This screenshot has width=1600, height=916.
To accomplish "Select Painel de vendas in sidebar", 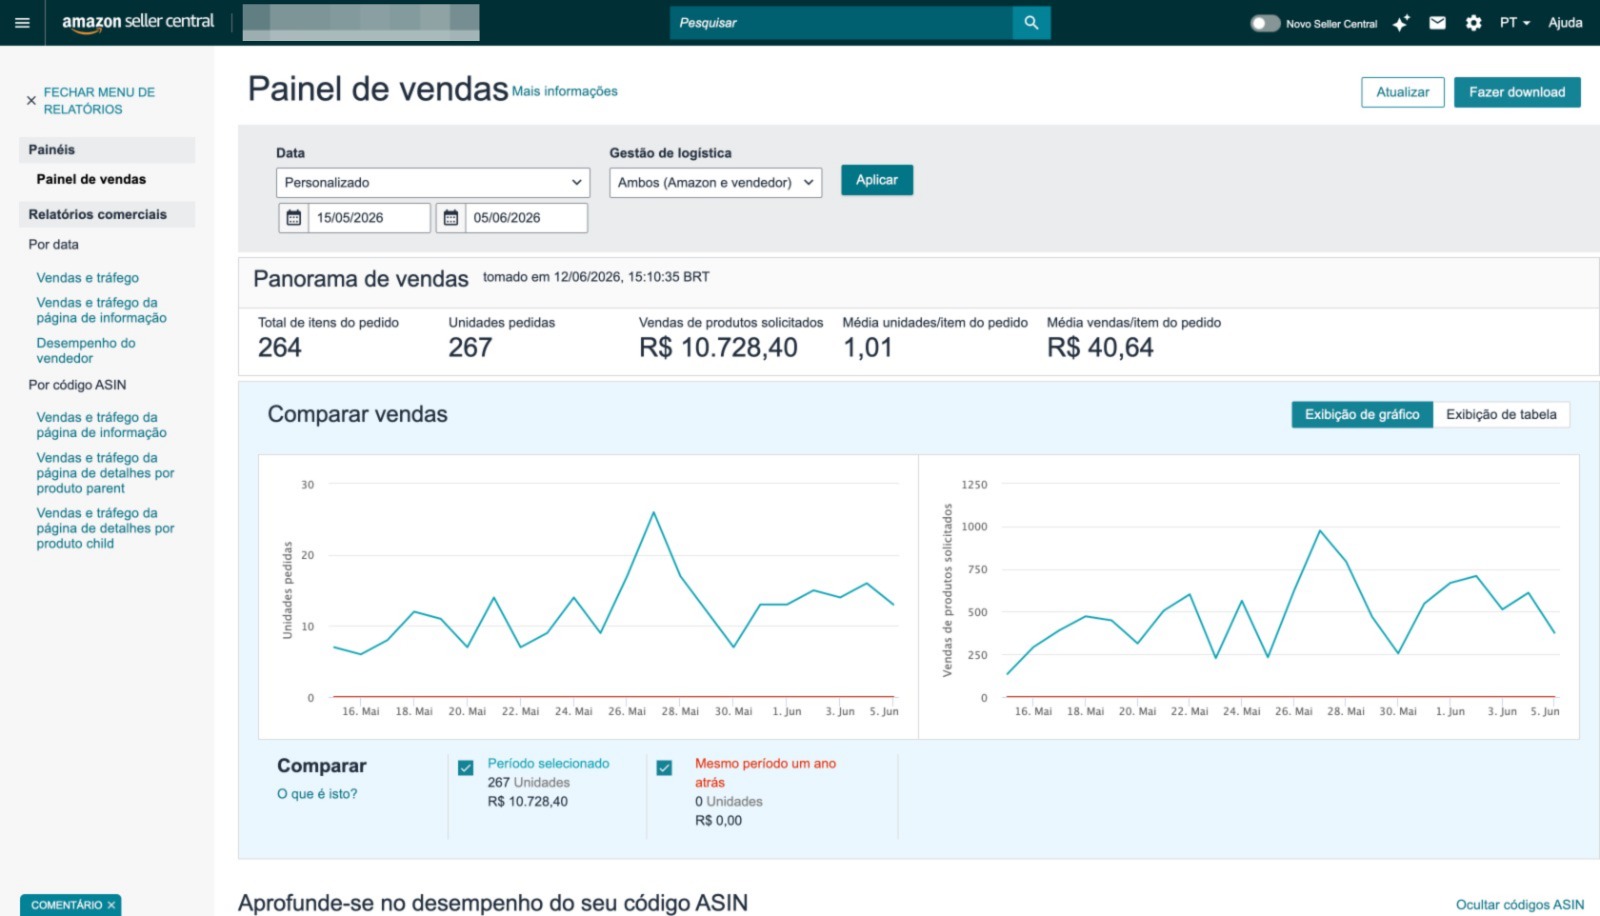I will pos(91,179).
